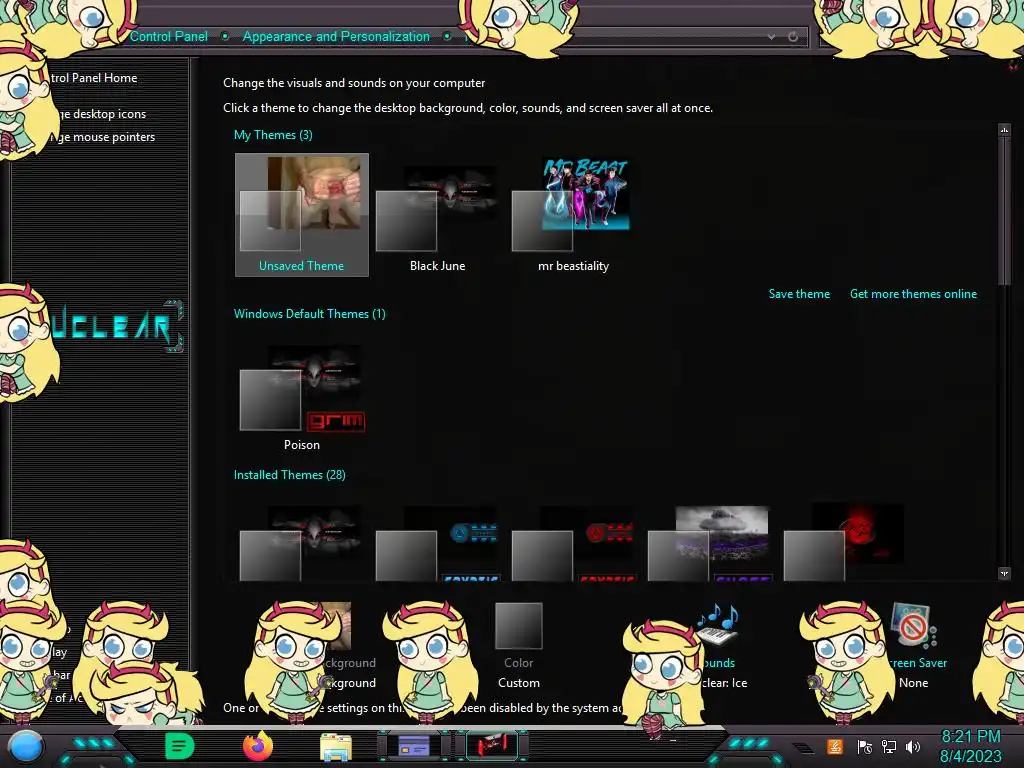Click themes list scroll down arrow
Image resolution: width=1024 pixels, height=768 pixels.
coord(1004,573)
